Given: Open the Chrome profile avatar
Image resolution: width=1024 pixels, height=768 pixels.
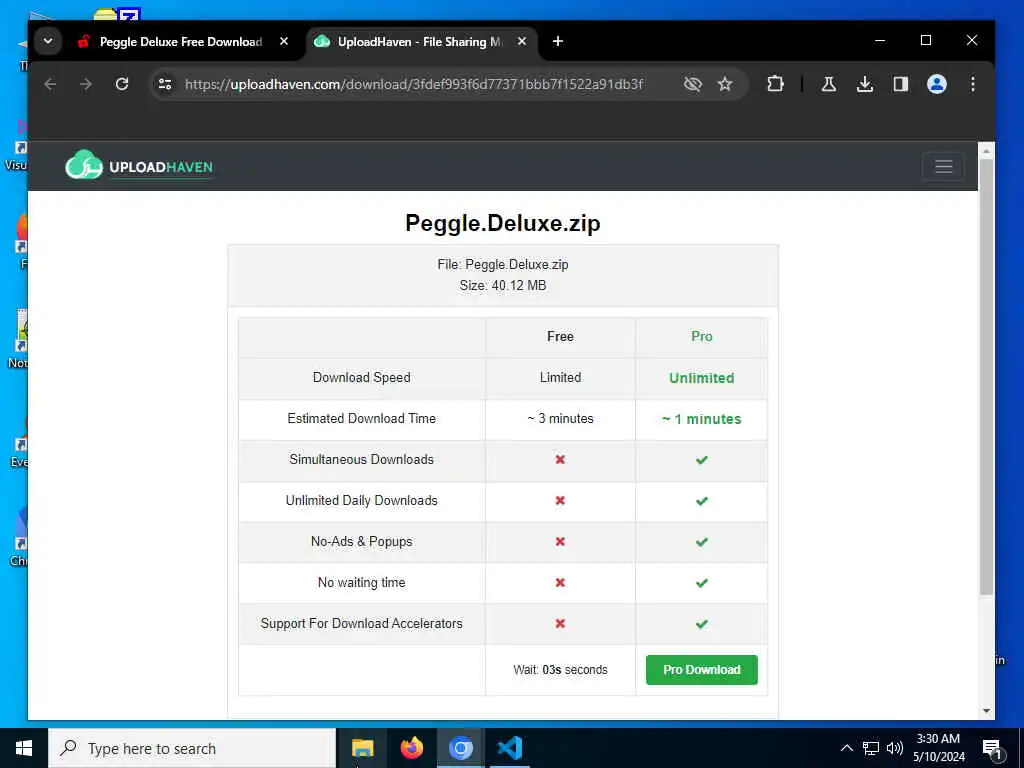Looking at the screenshot, I should coord(936,84).
